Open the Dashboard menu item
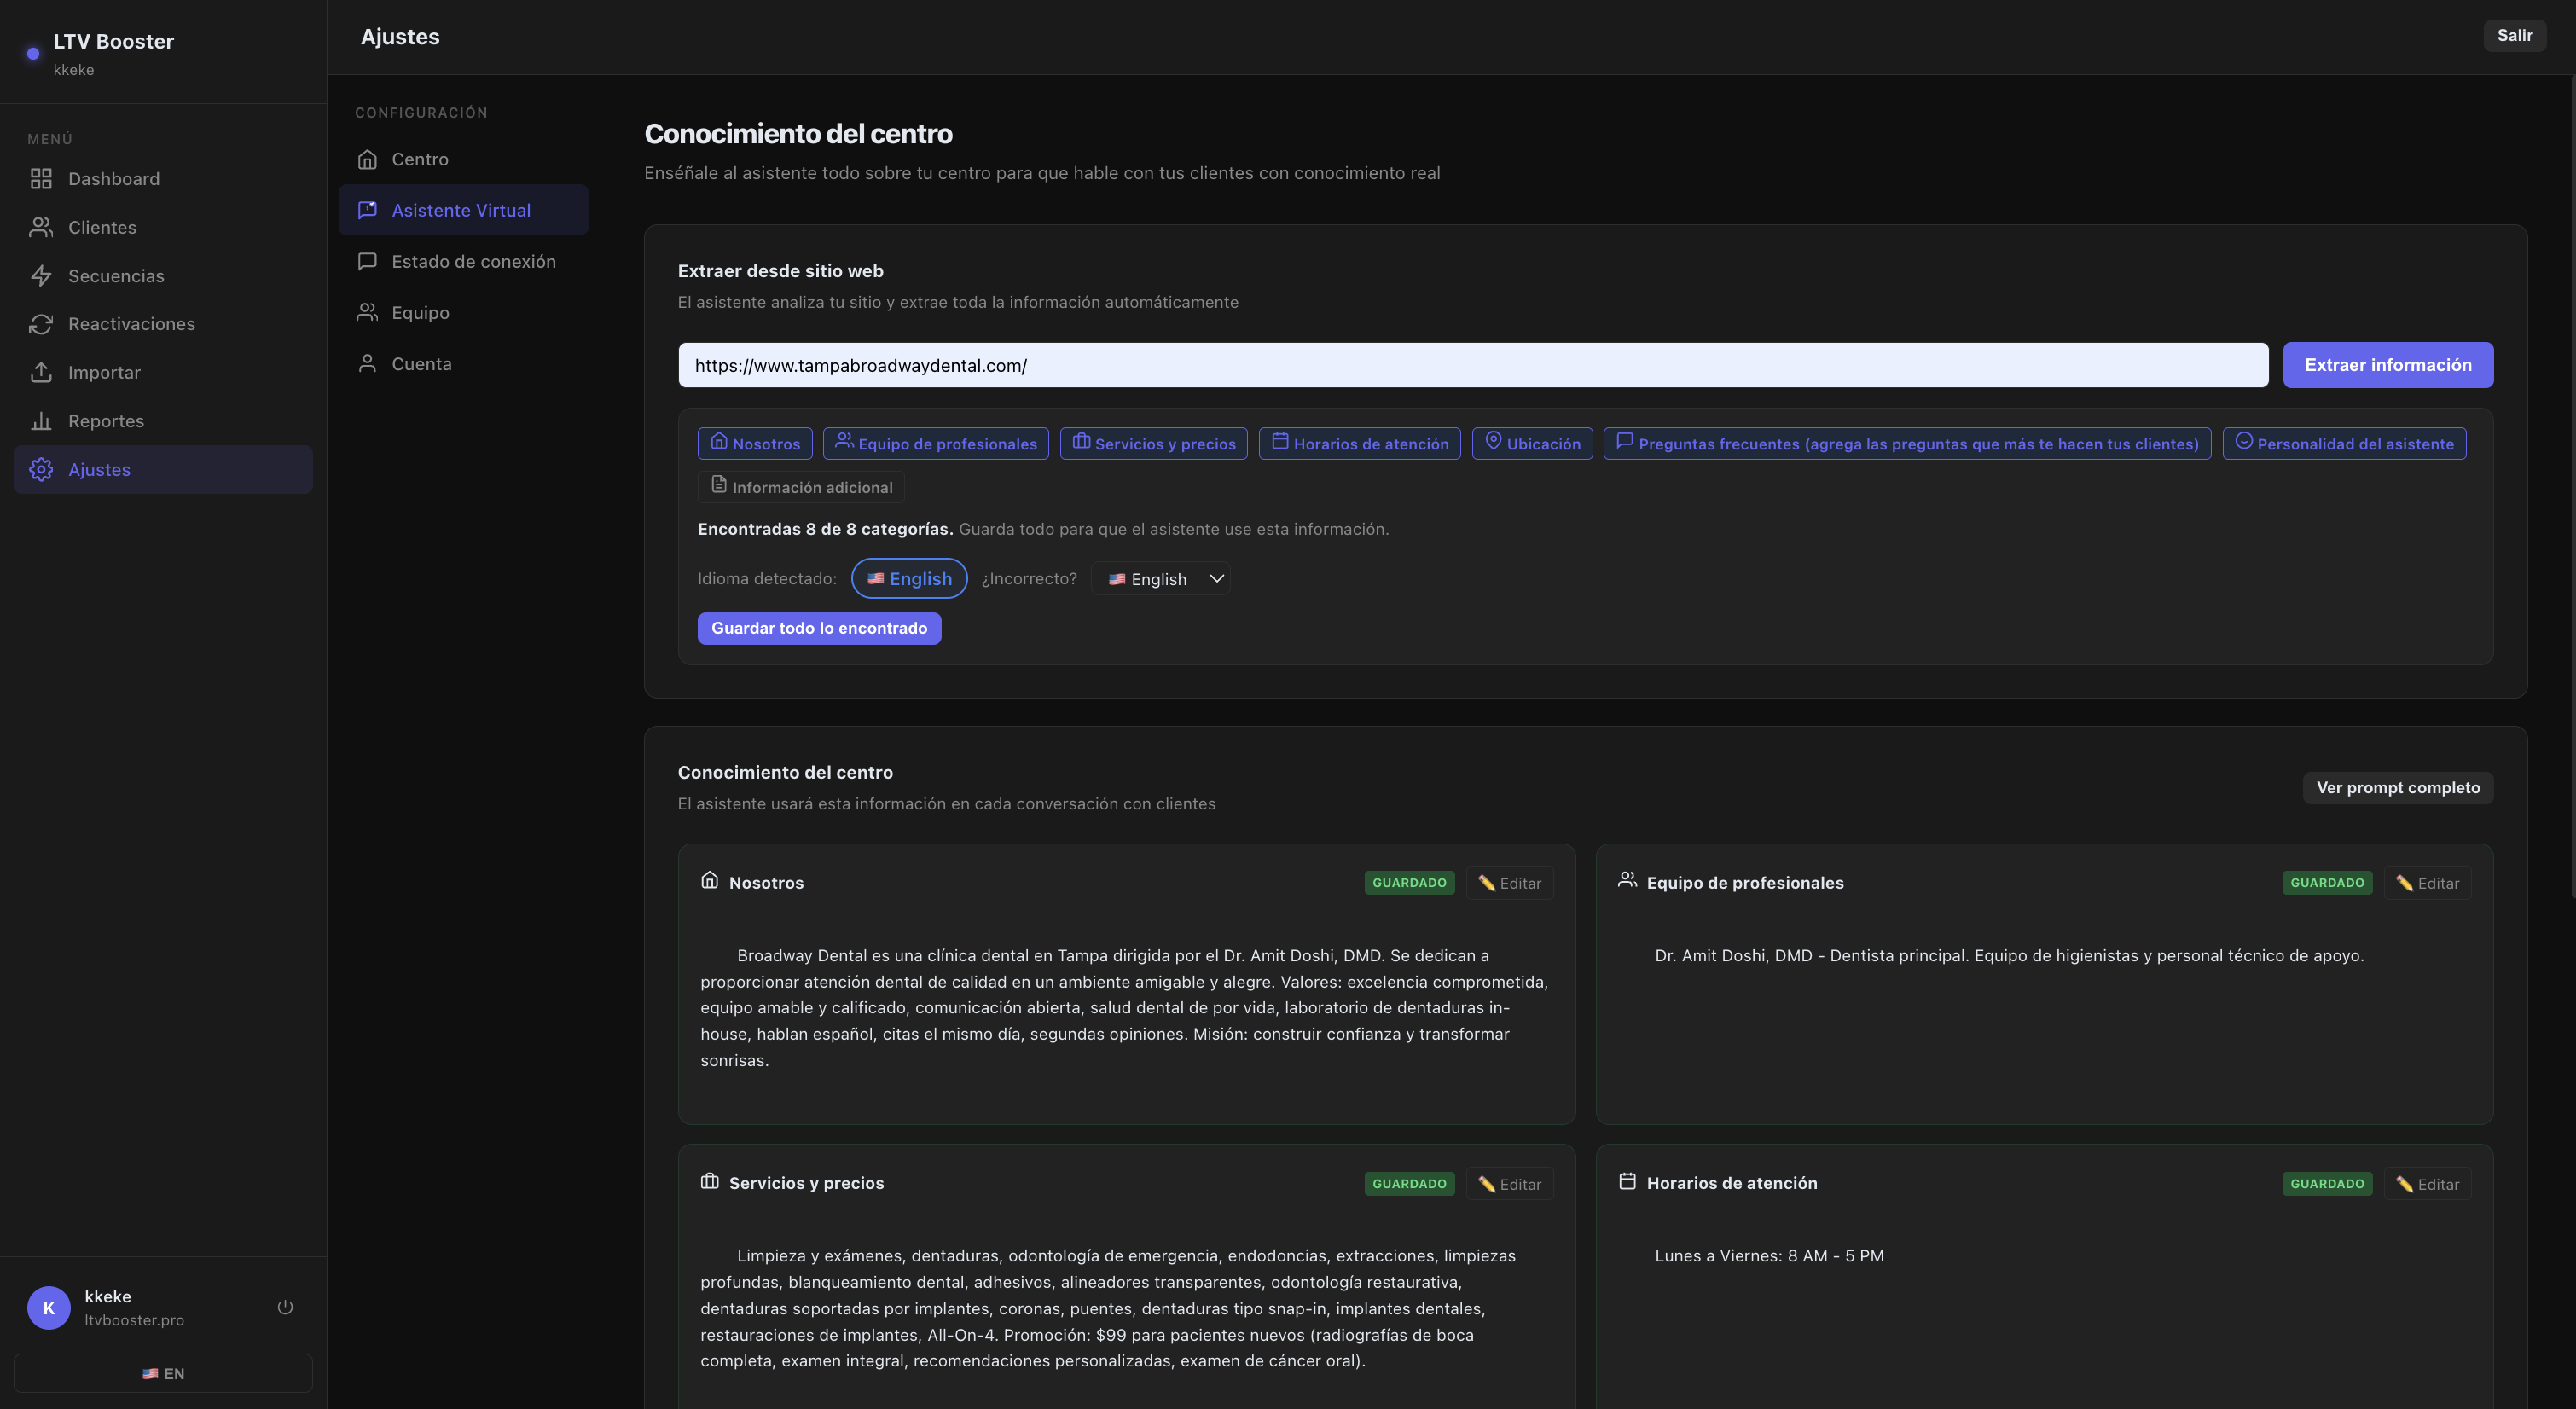Screen dimensions: 2576x1409 coord(163,179)
